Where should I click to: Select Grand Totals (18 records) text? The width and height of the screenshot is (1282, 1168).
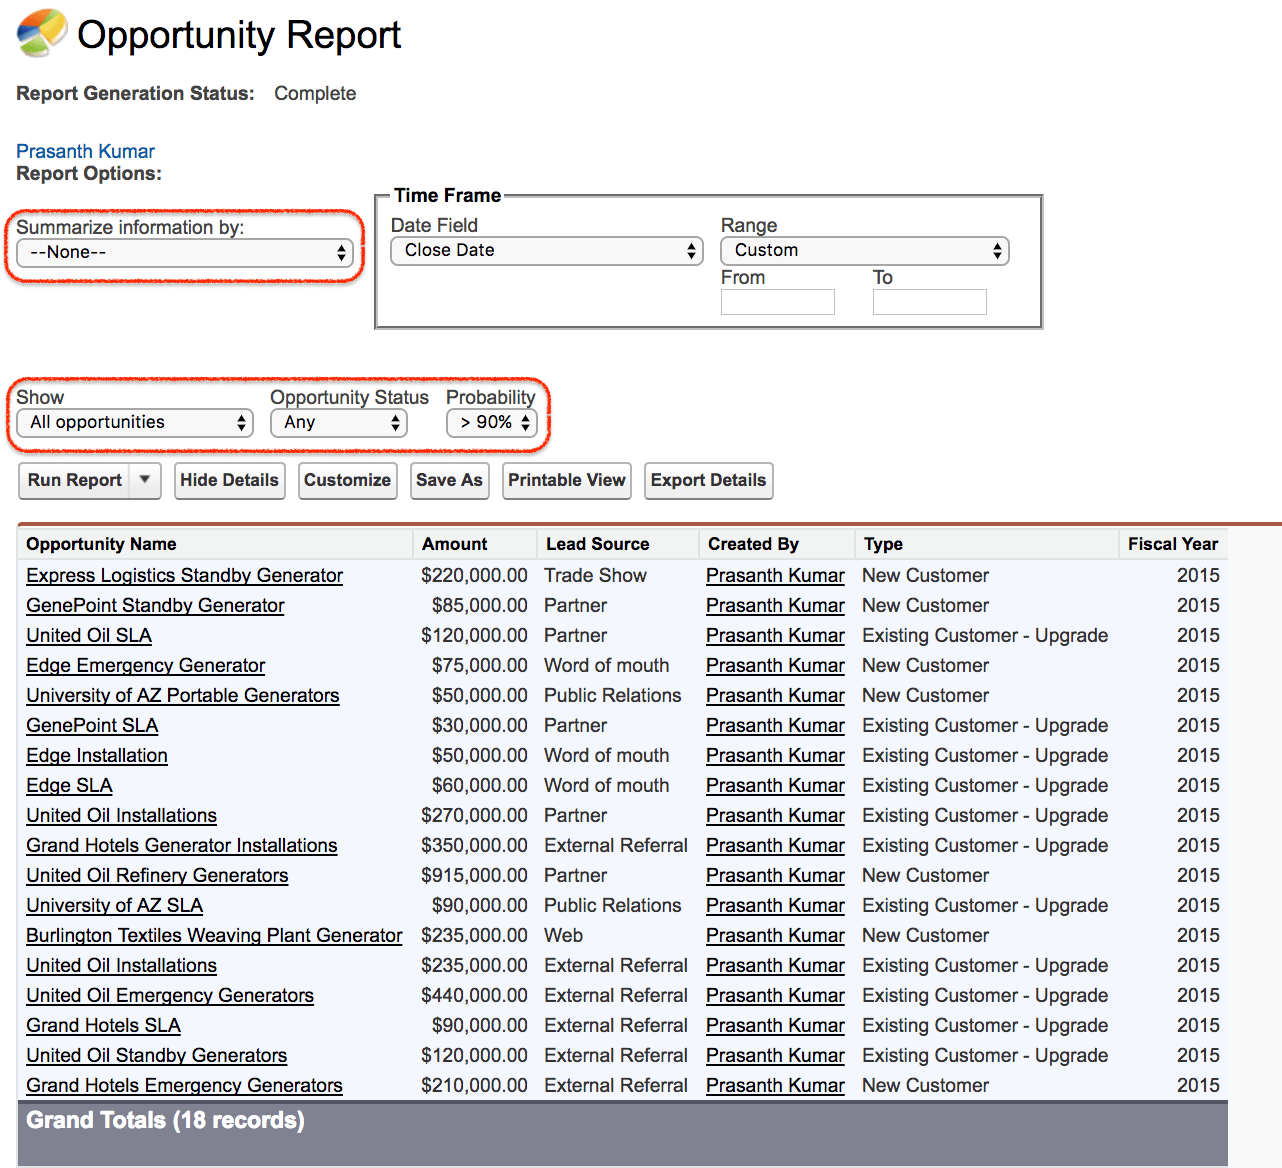coord(165,1120)
